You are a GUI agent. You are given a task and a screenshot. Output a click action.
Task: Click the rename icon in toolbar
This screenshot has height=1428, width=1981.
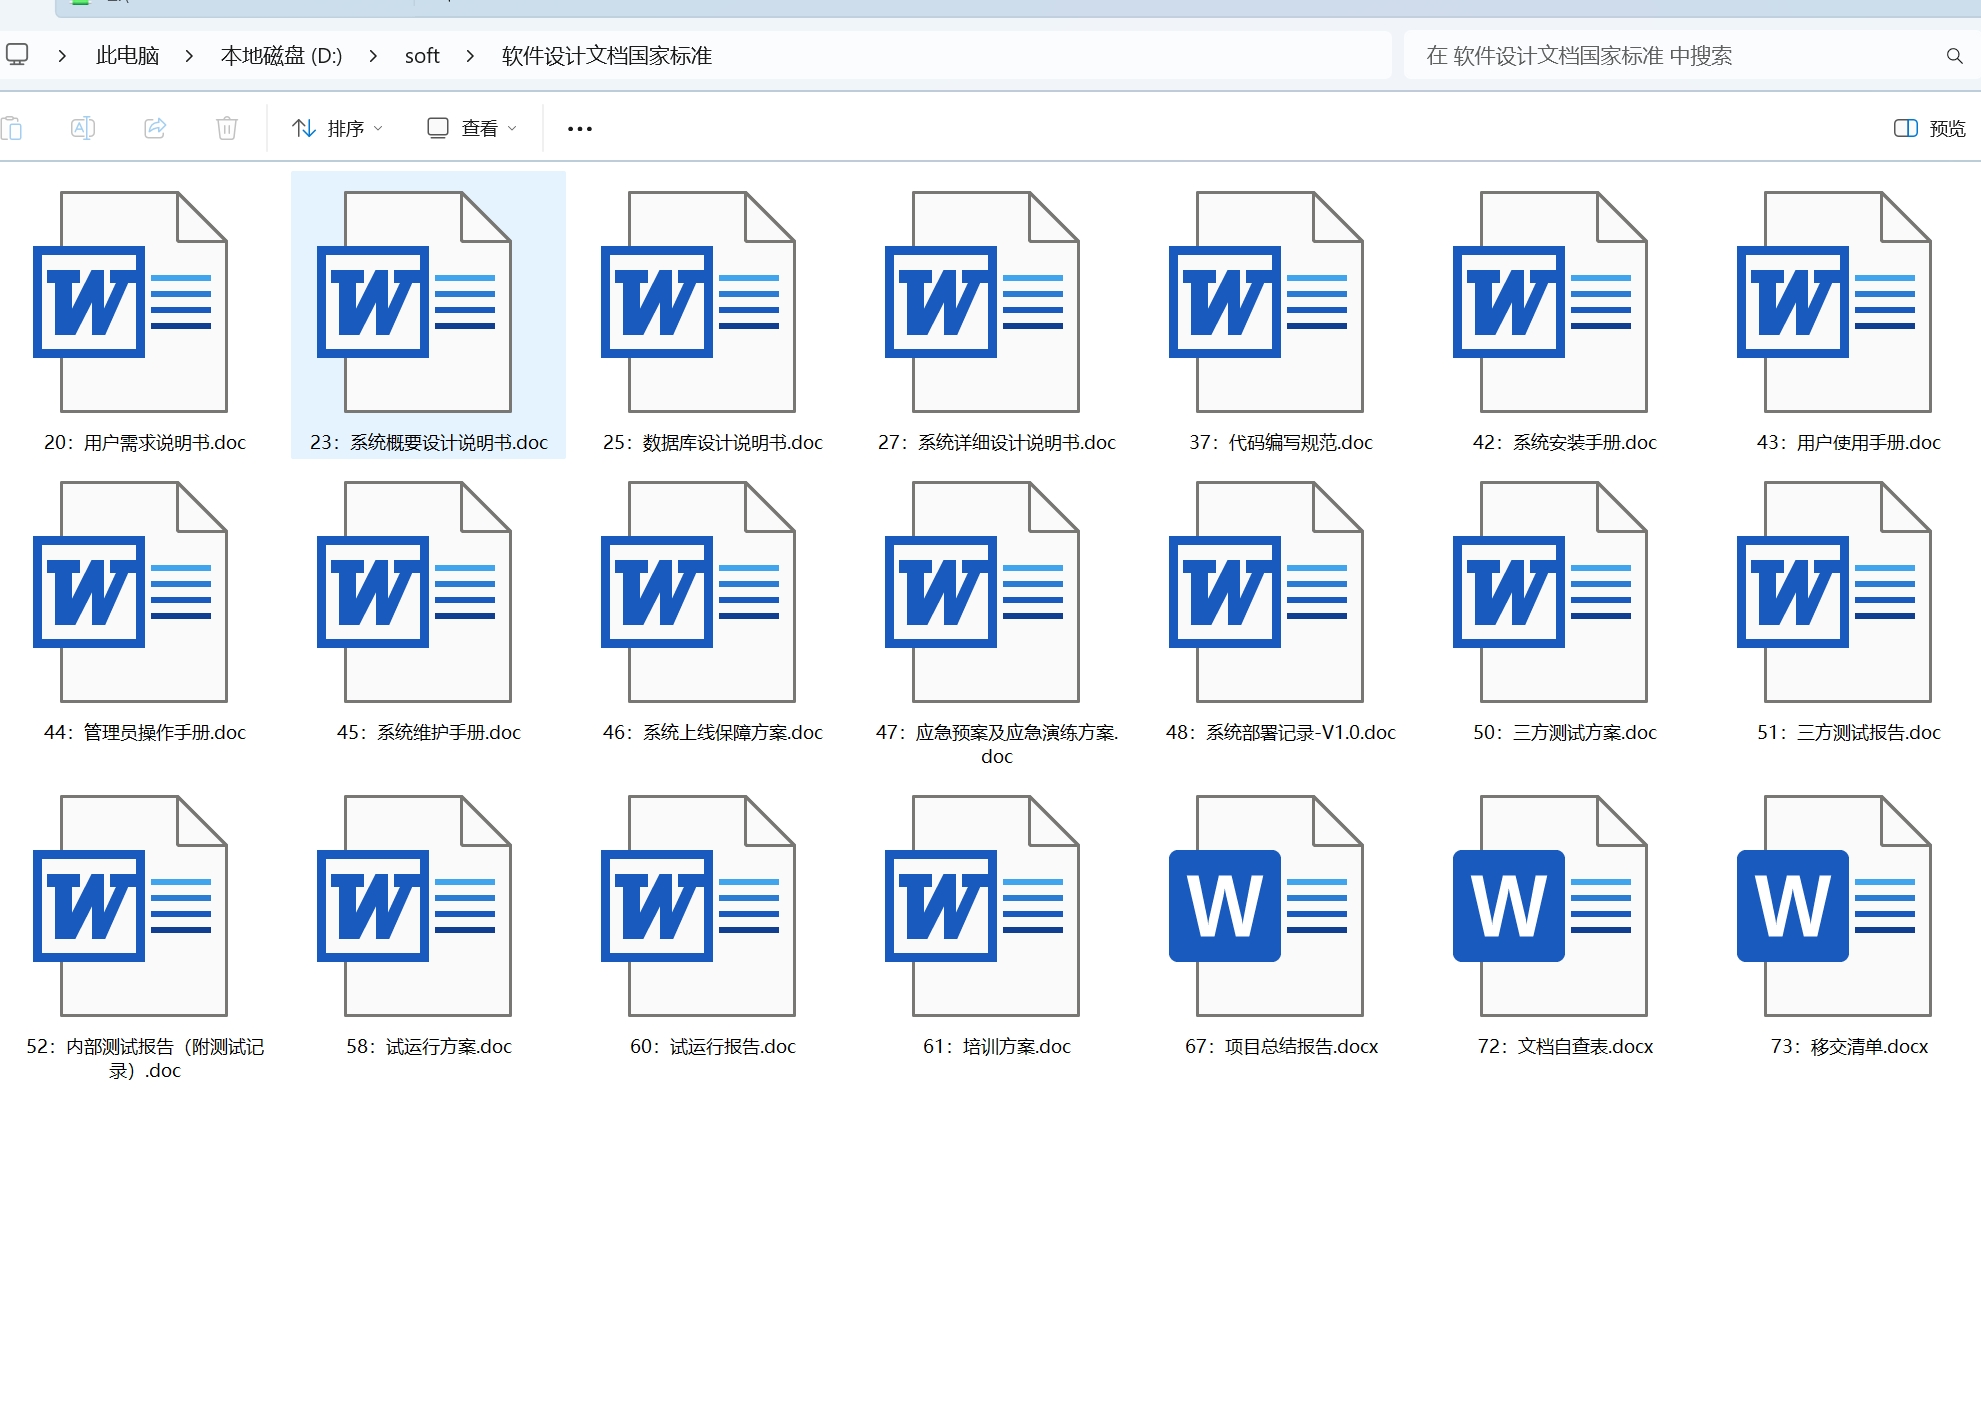point(83,128)
